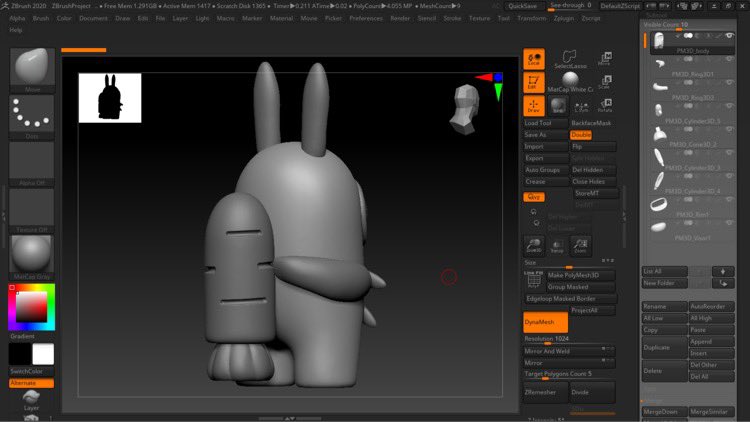The image size is (750, 422).
Task: Click the QuickSave button
Action: pos(522,6)
